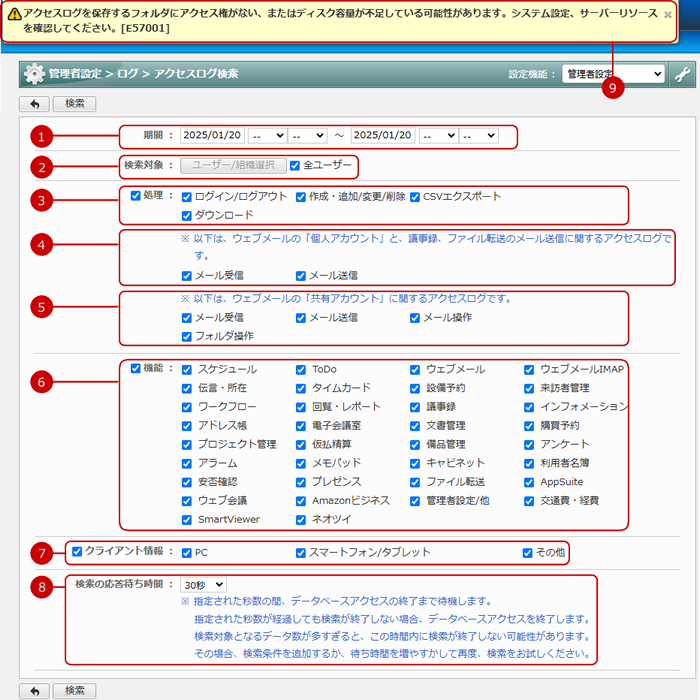This screenshot has height=700, width=700.
Task: Toggle the フォルダ操作 checkbox
Action: pos(187,336)
